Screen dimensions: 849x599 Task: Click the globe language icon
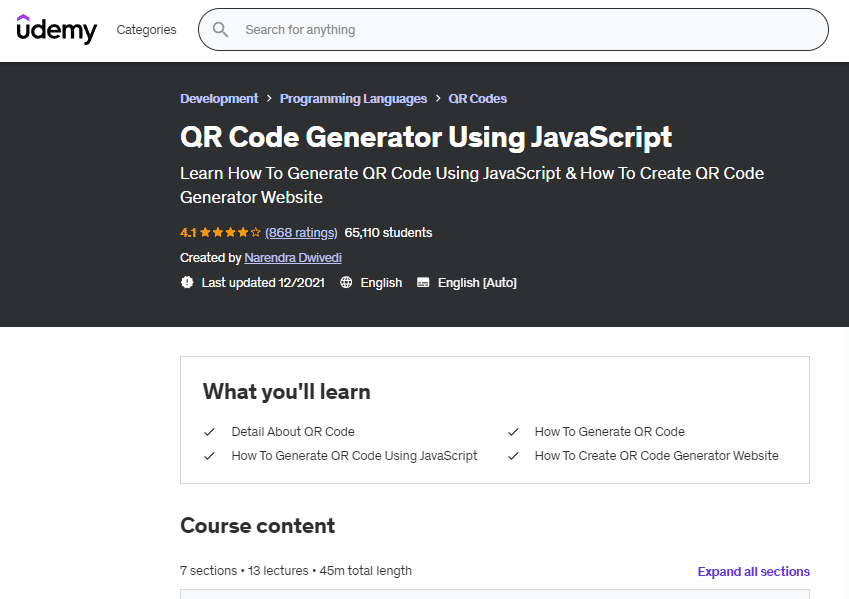[x=346, y=283]
